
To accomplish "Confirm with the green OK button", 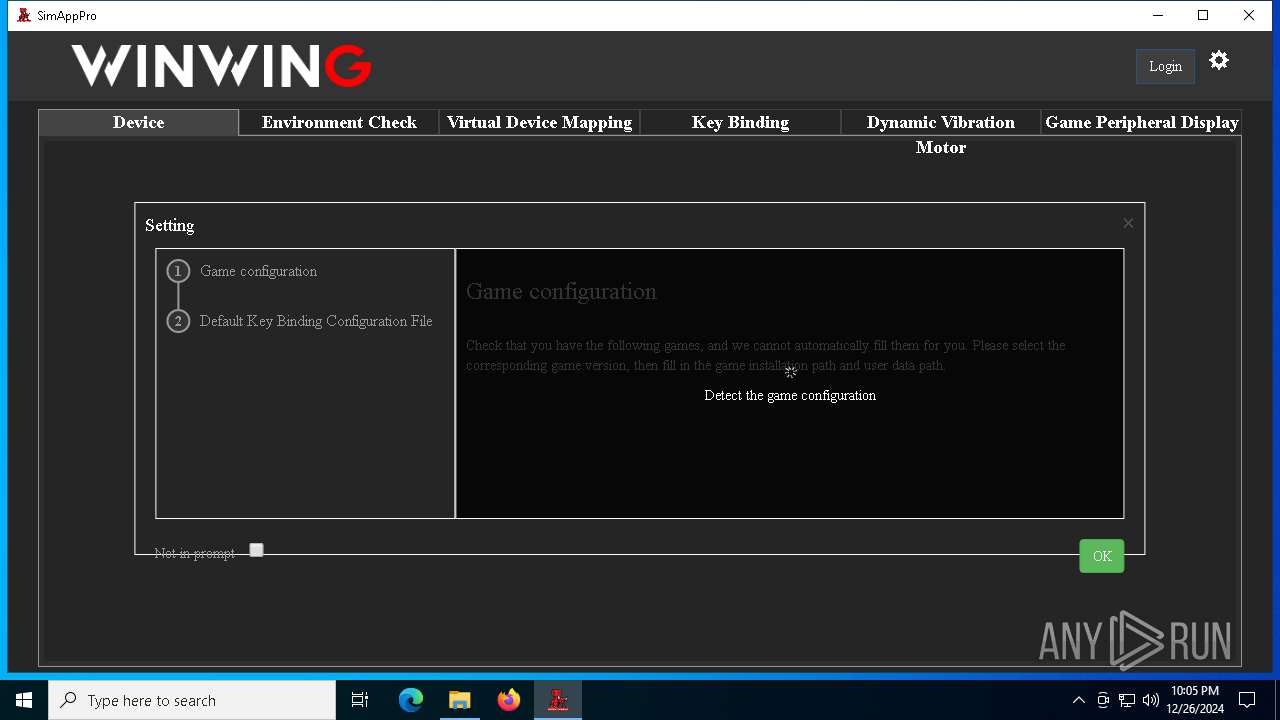I will 1102,556.
